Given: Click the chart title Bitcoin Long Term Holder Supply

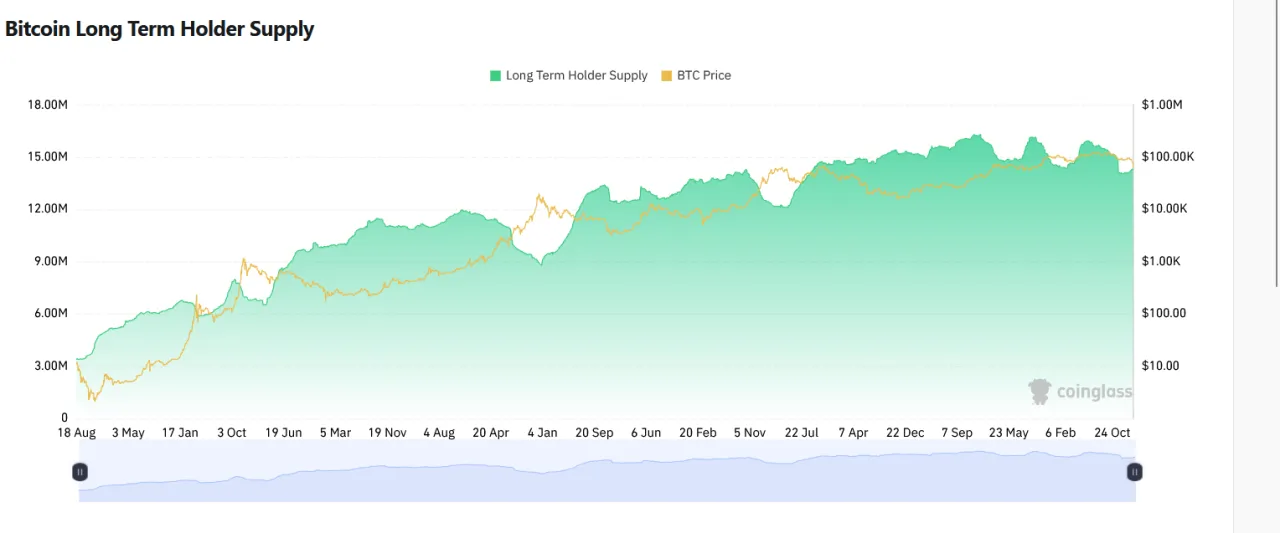Looking at the screenshot, I should pyautogui.click(x=160, y=29).
